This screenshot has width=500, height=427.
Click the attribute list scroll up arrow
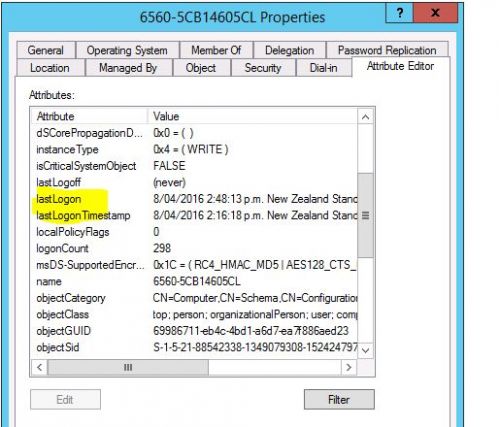pyautogui.click(x=365, y=117)
